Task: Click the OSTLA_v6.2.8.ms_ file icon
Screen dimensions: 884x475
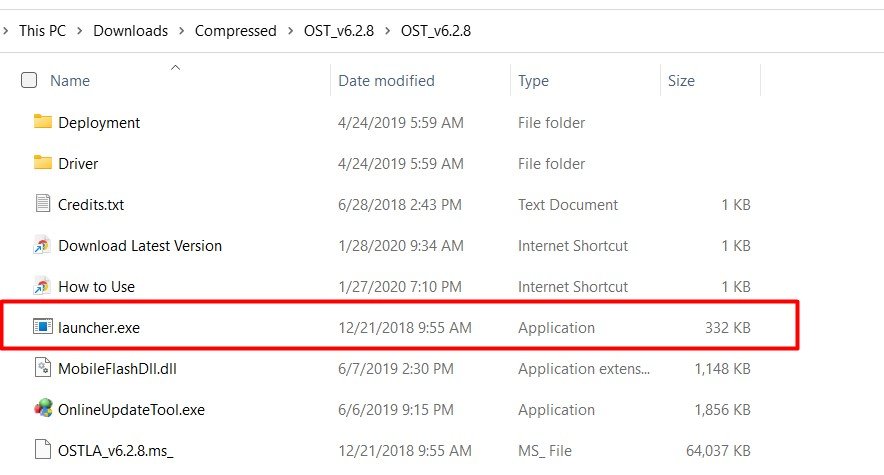Action: point(43,450)
